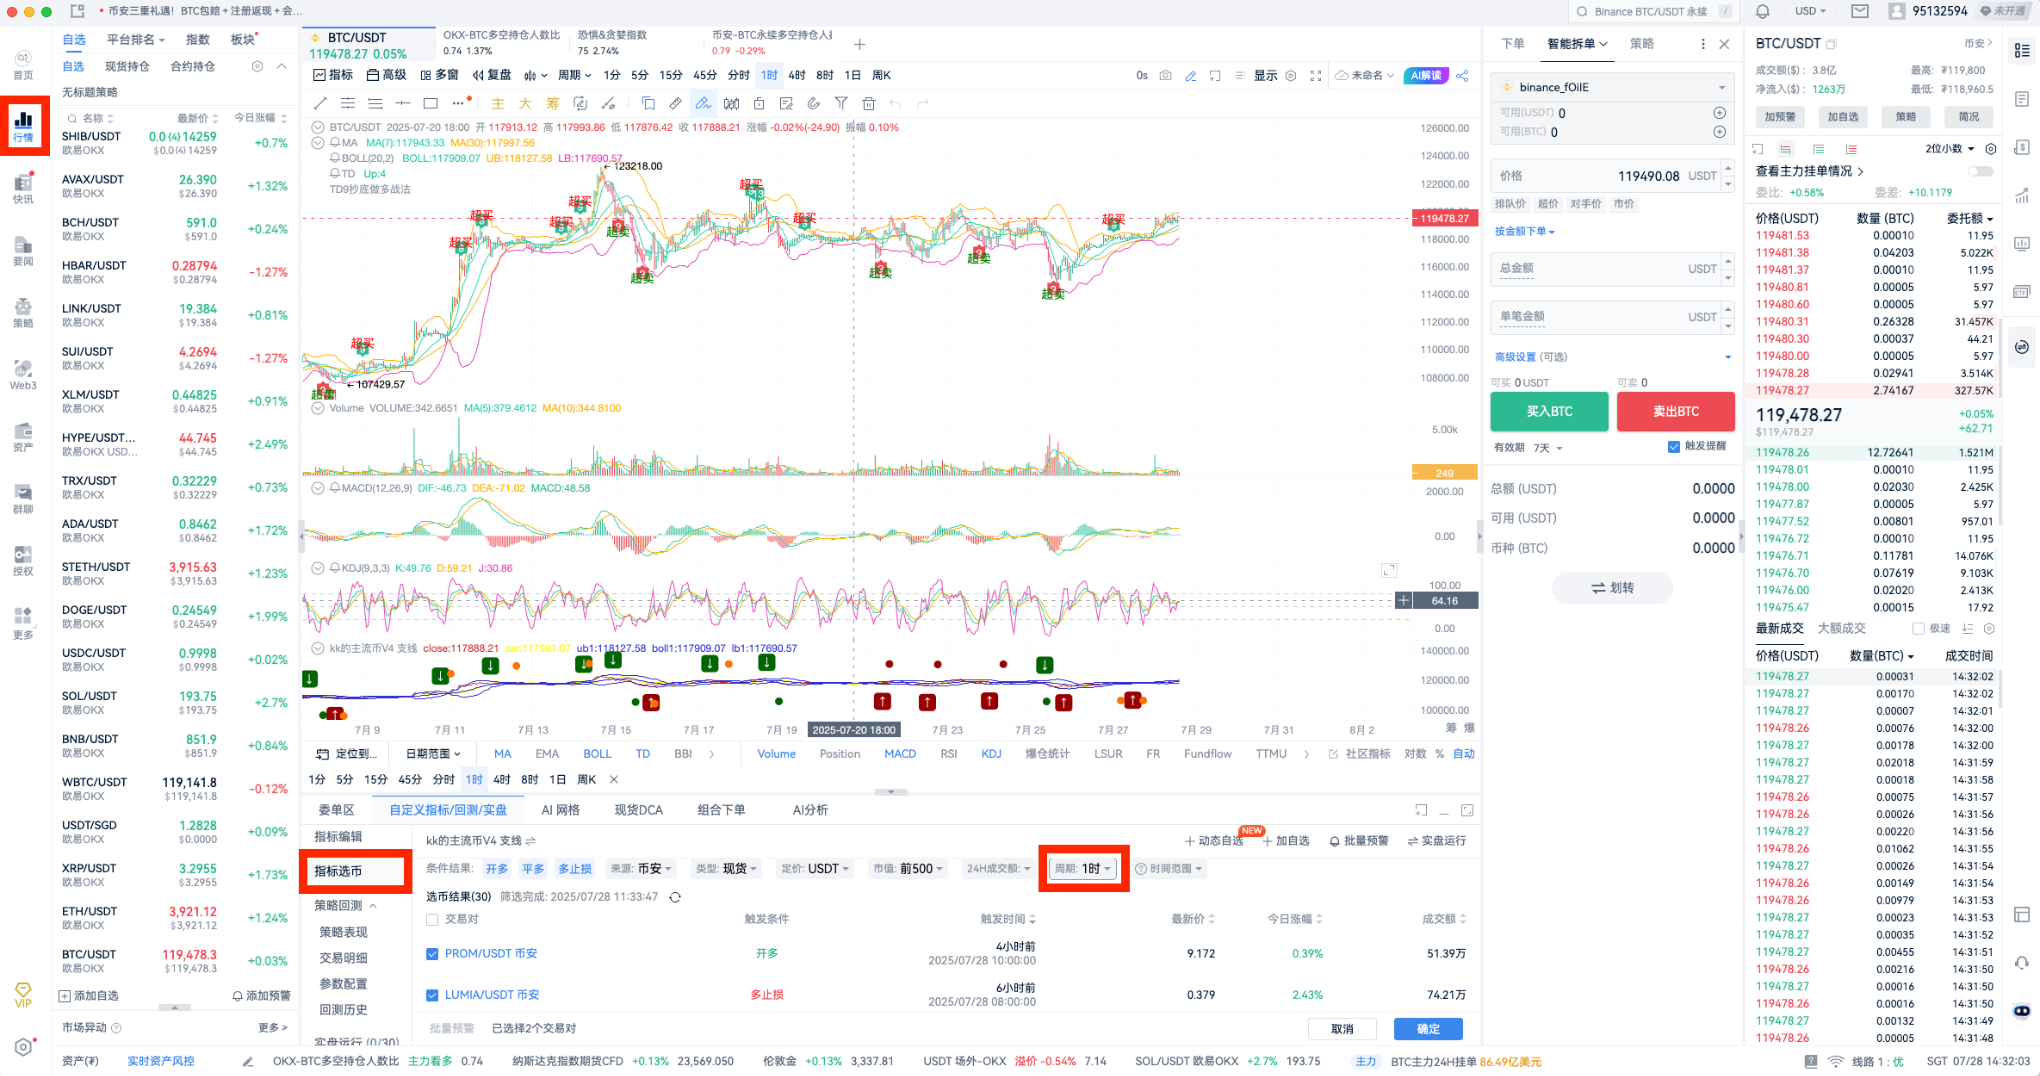
Task: Uncheck the LUMIA/USDT 币安 row checkbox
Action: [x=432, y=995]
